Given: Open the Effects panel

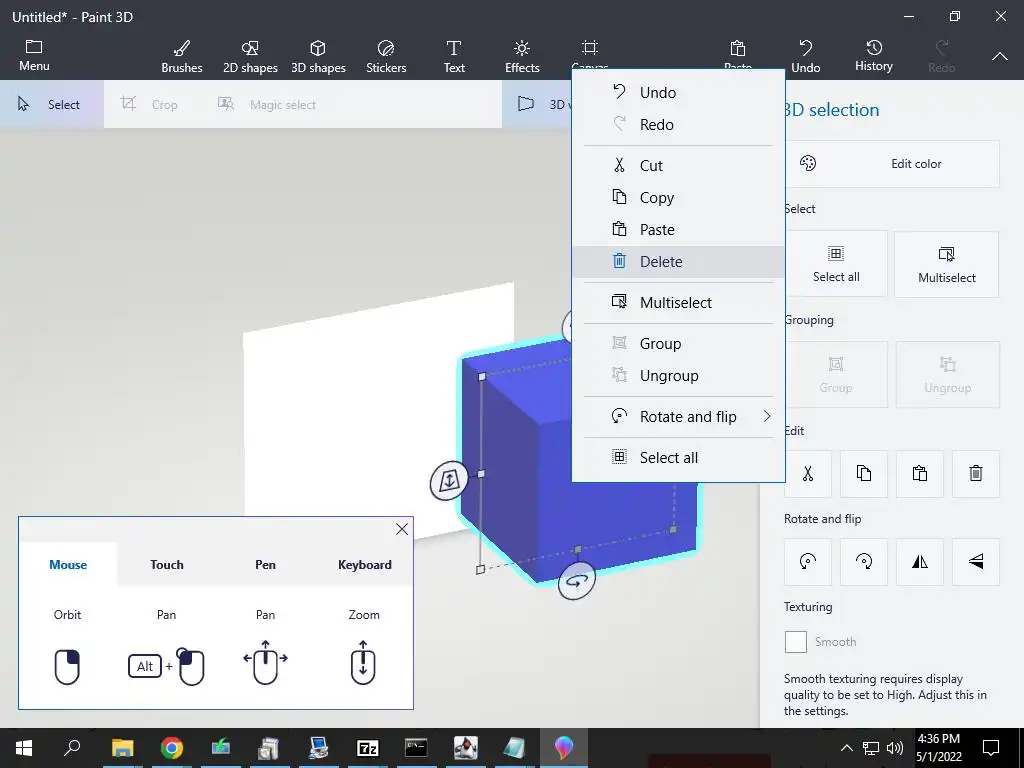Looking at the screenshot, I should click(x=522, y=56).
